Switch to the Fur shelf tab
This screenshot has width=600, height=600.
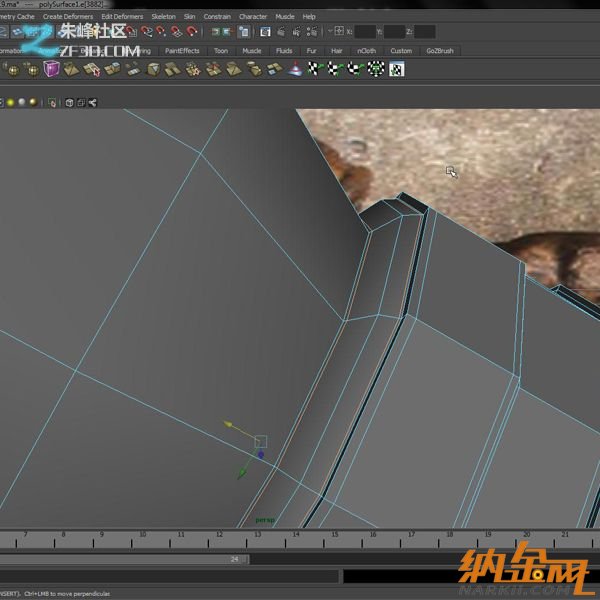311,51
